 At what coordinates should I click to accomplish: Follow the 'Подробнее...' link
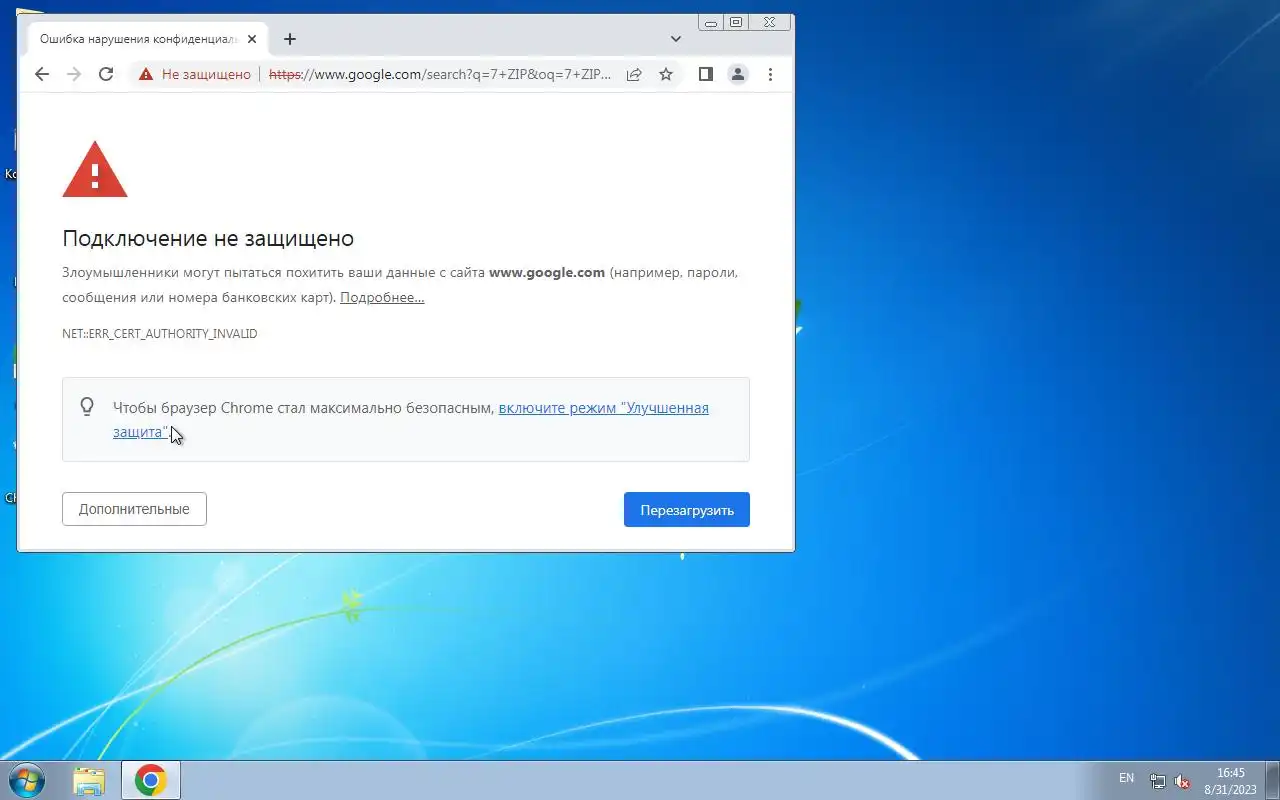(x=382, y=297)
